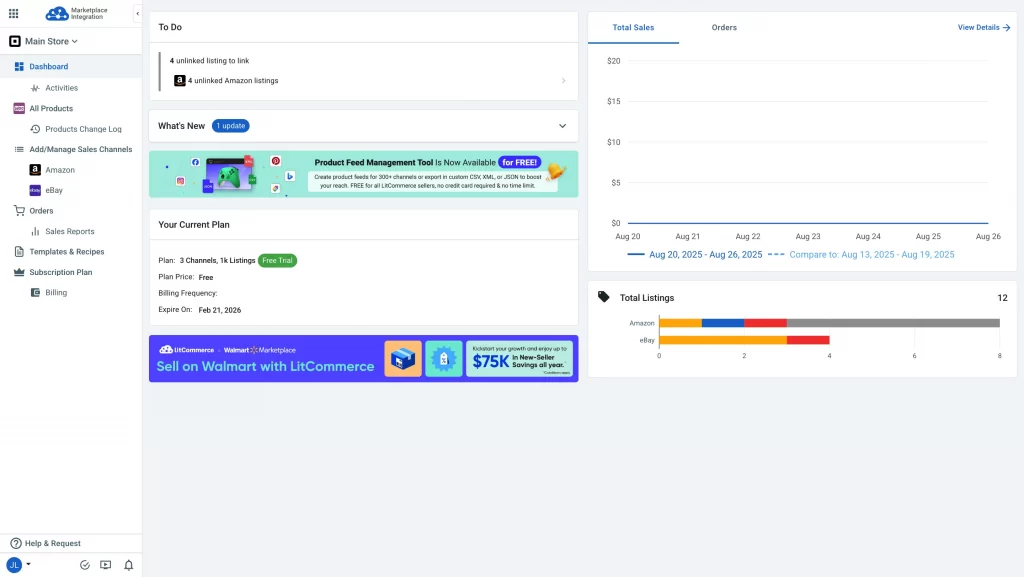
Task: Click the Dashboard grid icon
Action: point(19,67)
